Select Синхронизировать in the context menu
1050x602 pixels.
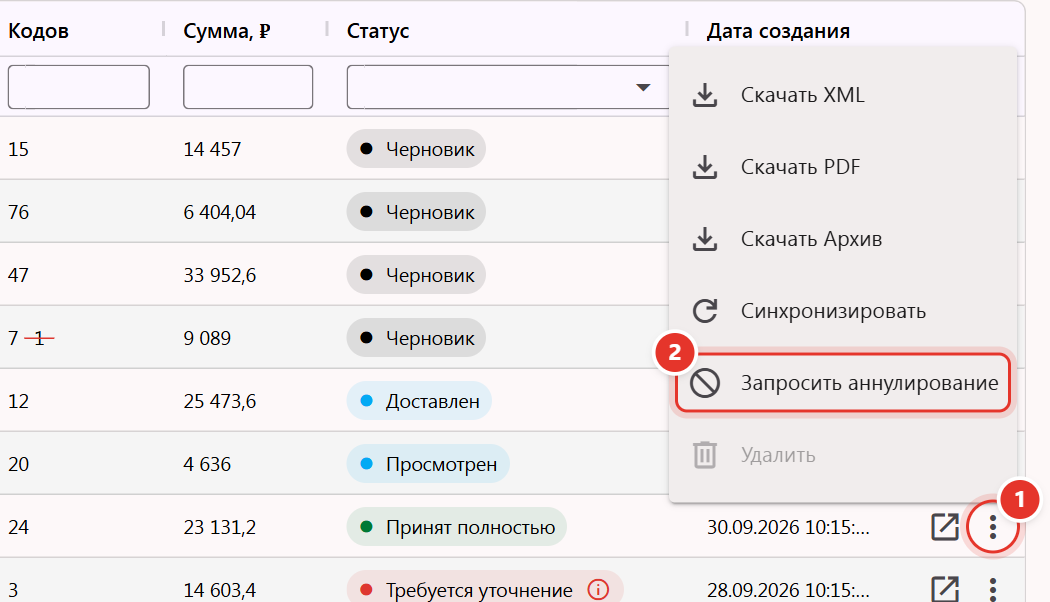coord(842,311)
